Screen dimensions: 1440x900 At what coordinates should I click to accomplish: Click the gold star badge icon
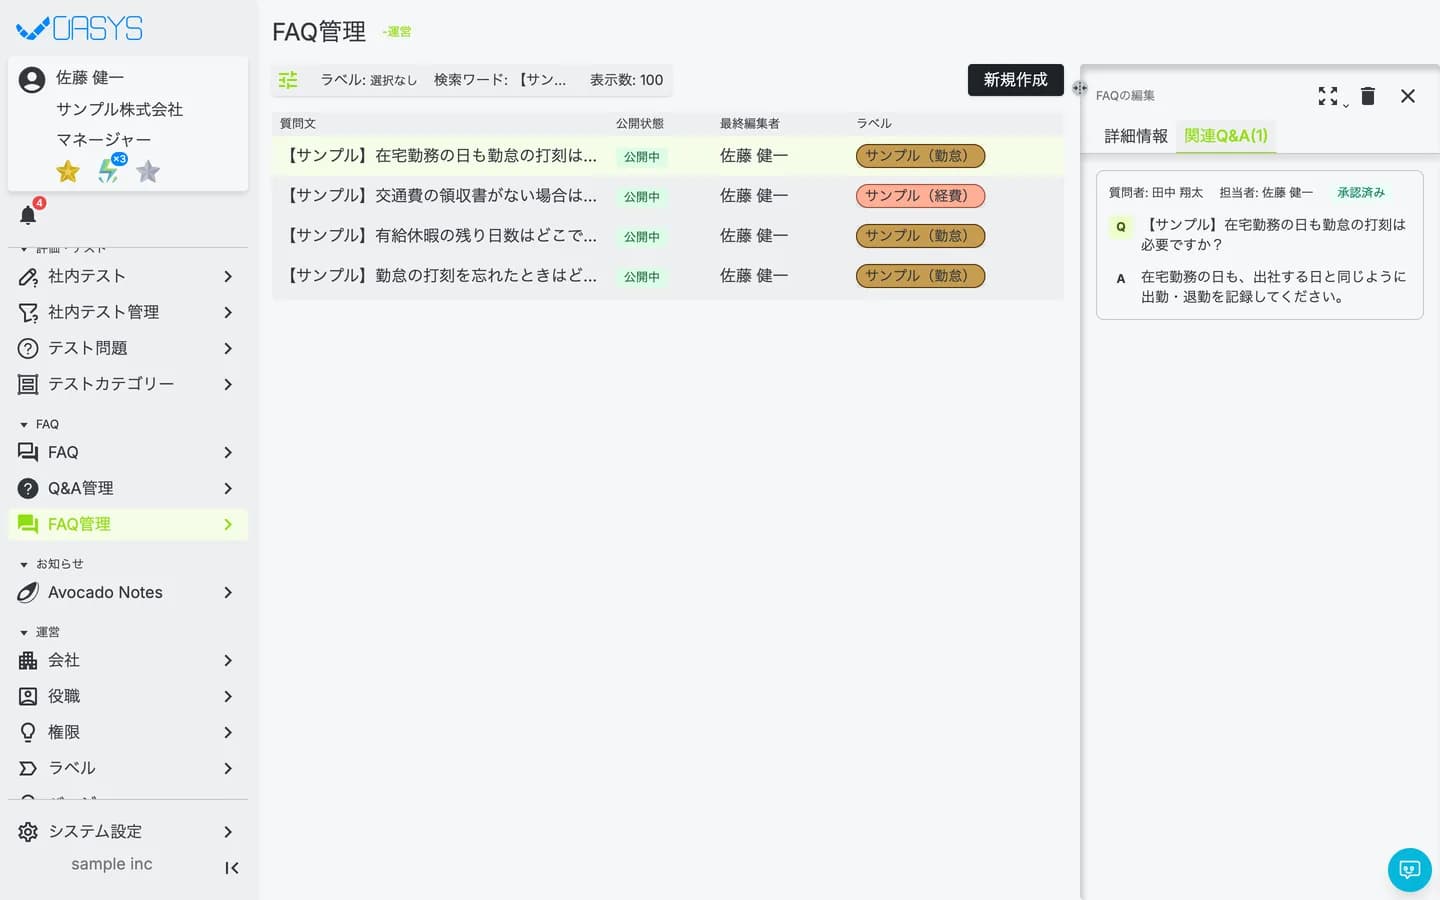(68, 172)
